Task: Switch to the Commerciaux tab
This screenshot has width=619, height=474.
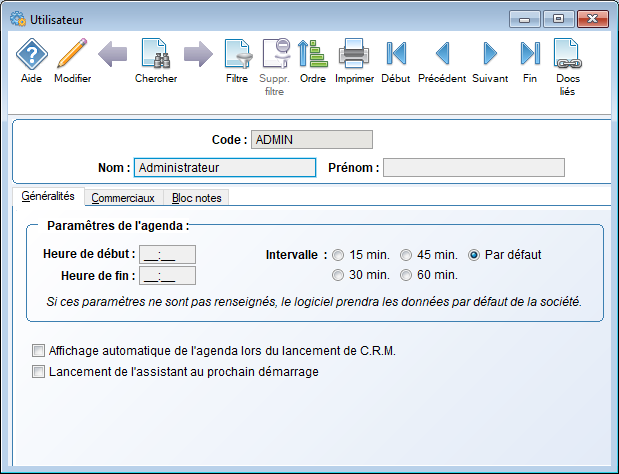Action: point(123,198)
